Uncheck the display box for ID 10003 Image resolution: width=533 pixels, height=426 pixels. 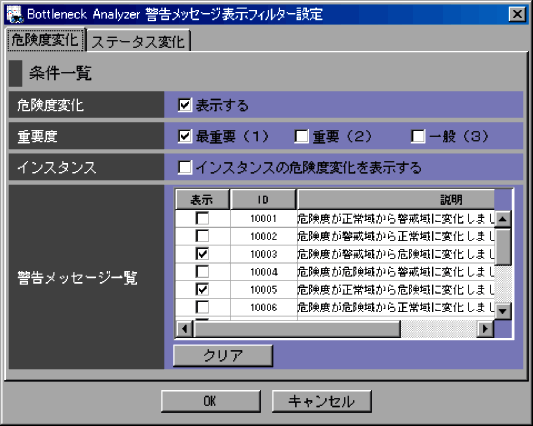[203, 254]
